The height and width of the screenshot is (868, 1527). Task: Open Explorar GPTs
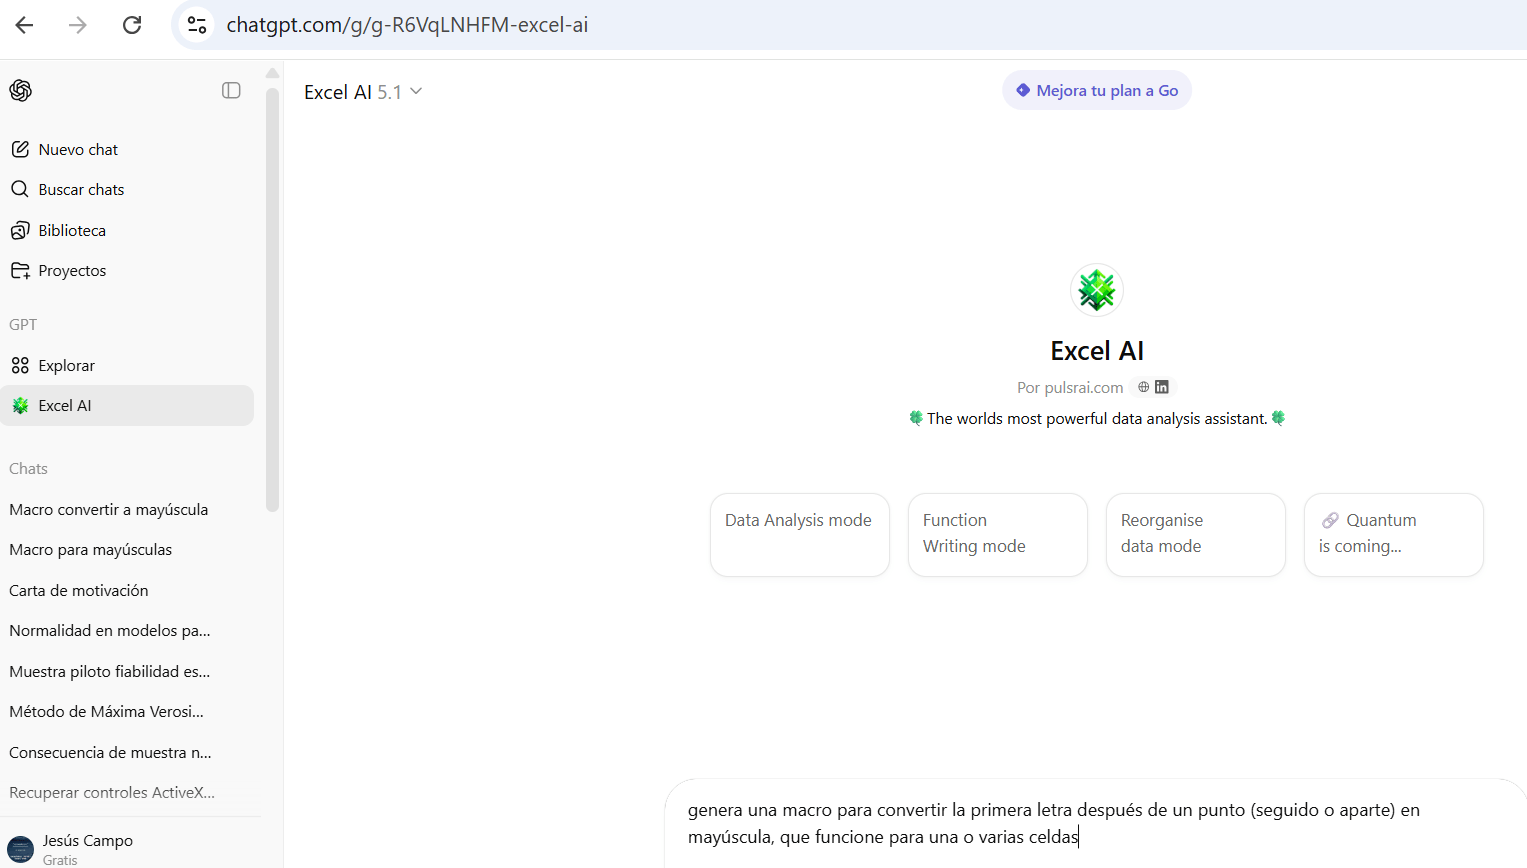click(x=66, y=366)
